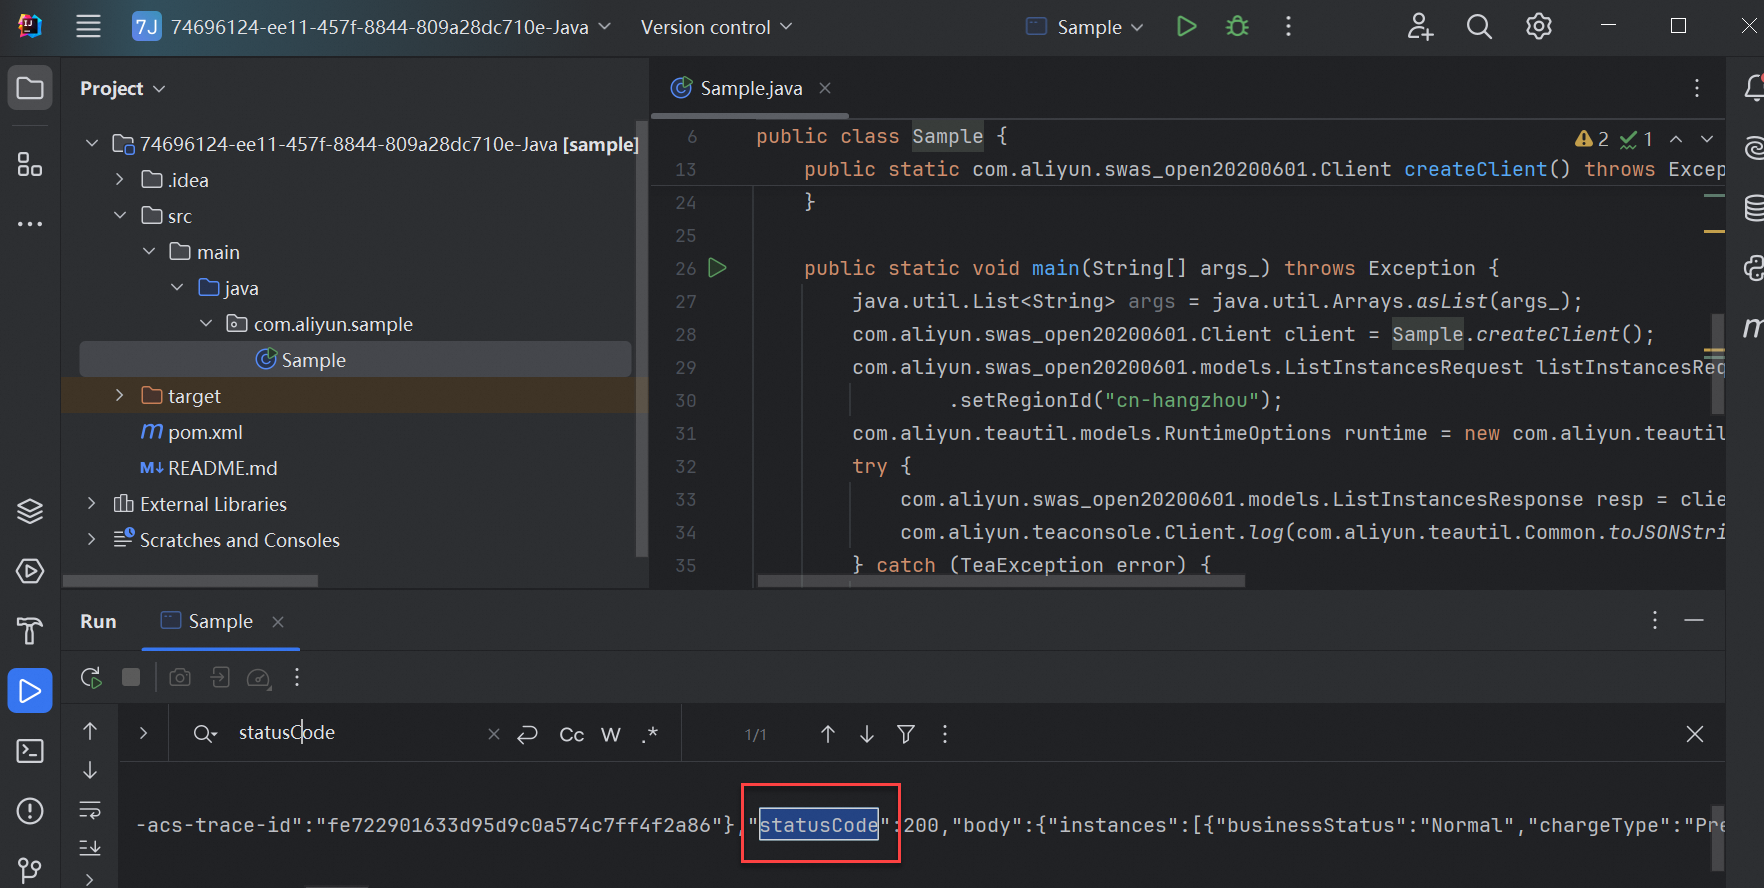1764x888 pixels.
Task: Take a thread dump camera icon
Action: 180,678
